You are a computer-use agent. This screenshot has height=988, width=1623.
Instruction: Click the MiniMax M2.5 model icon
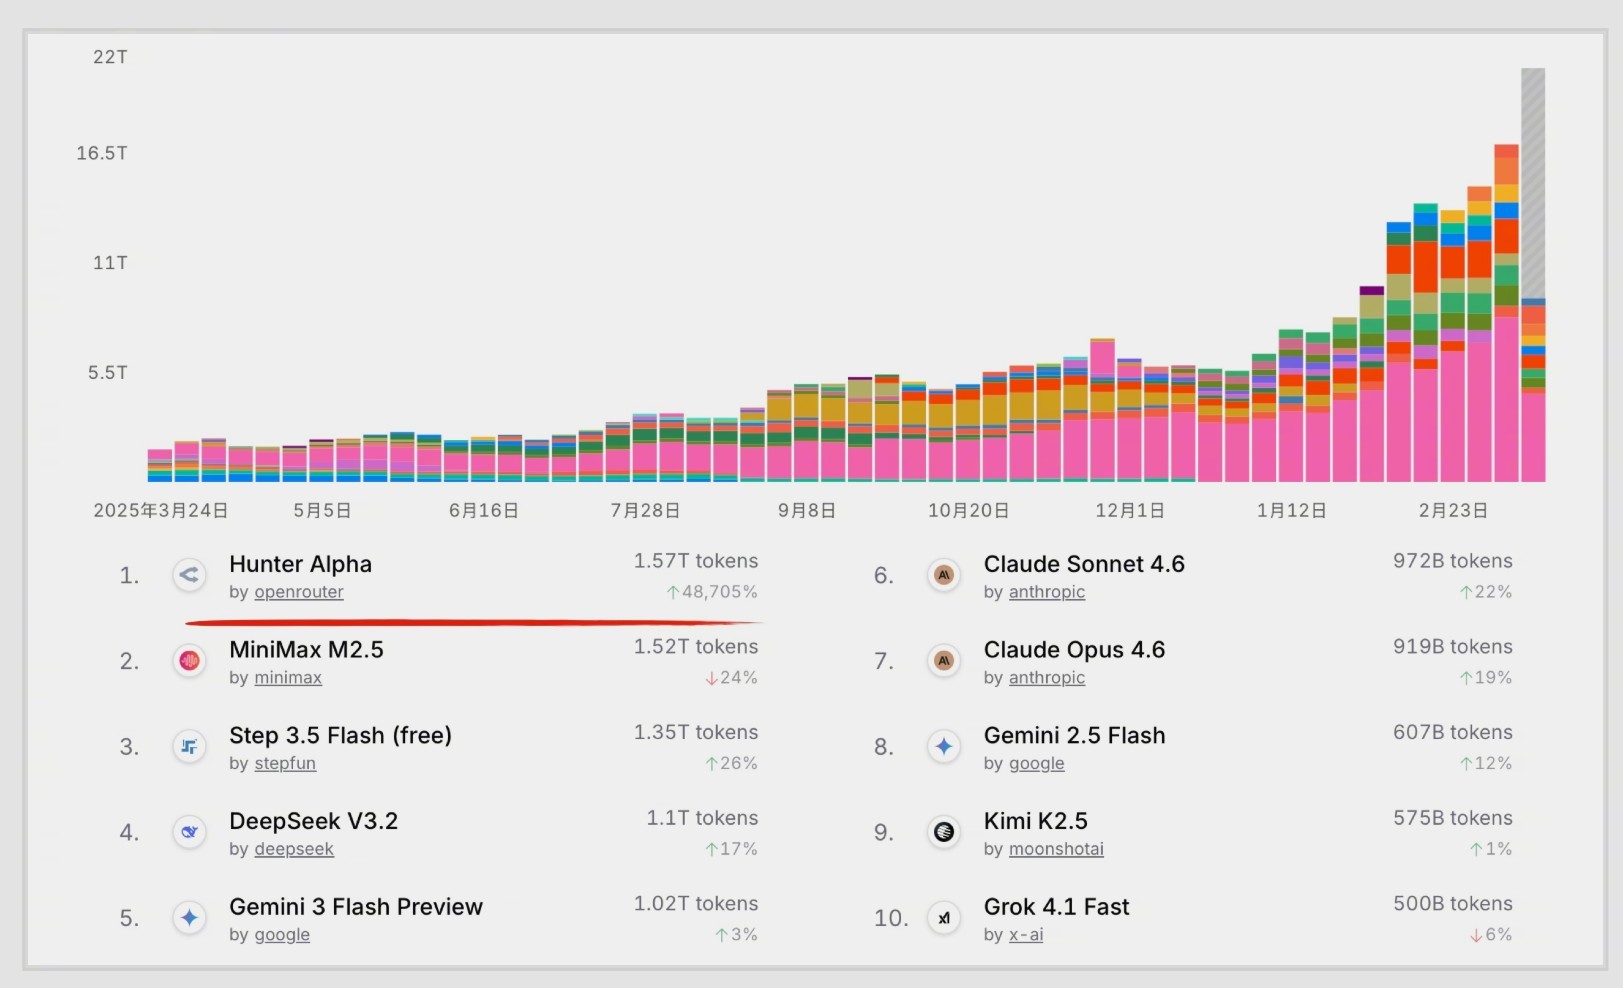coord(189,661)
